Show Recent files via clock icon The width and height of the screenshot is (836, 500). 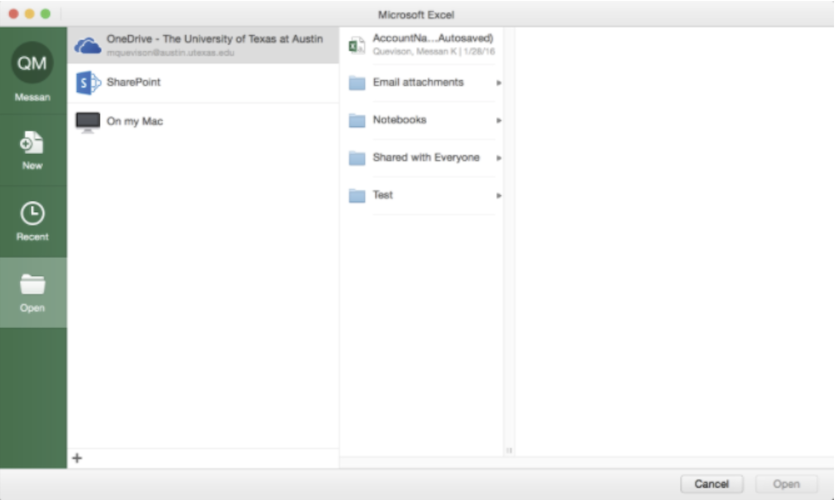32,213
